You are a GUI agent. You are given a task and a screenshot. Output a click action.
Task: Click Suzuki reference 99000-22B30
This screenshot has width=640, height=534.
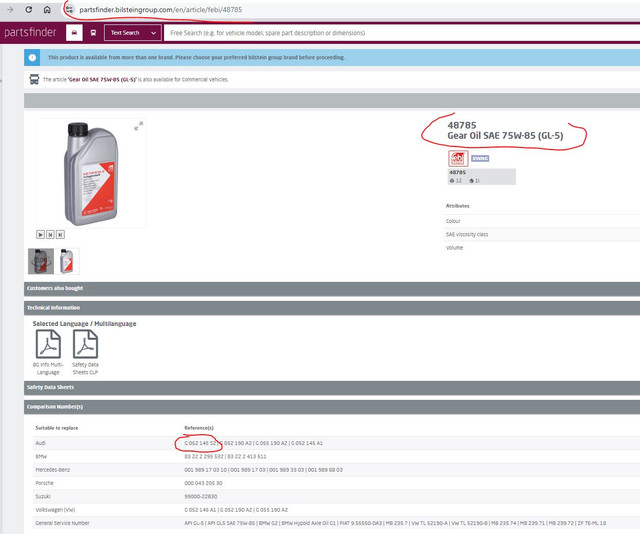coord(201,496)
